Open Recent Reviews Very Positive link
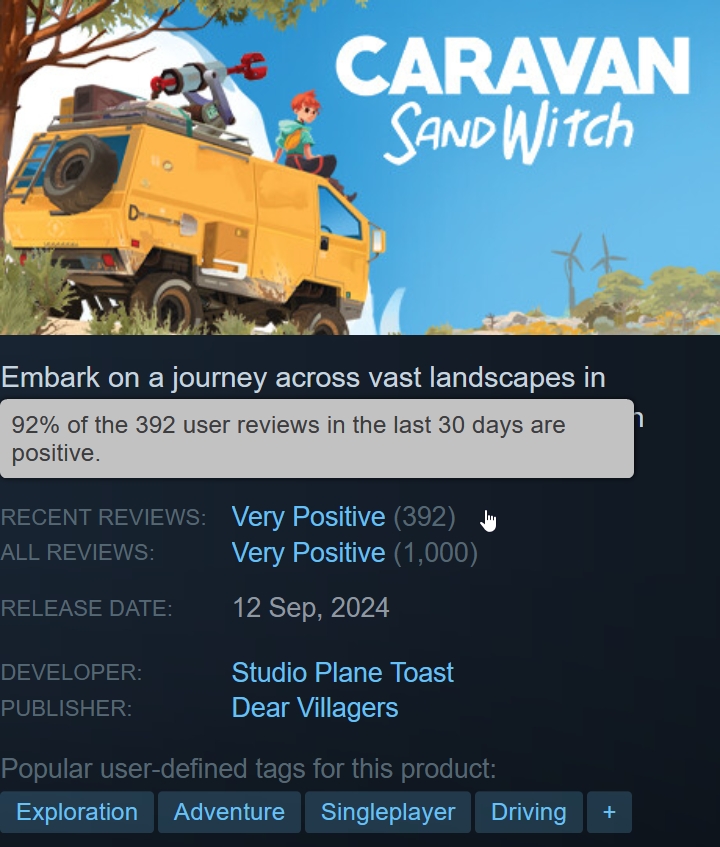 coord(308,517)
